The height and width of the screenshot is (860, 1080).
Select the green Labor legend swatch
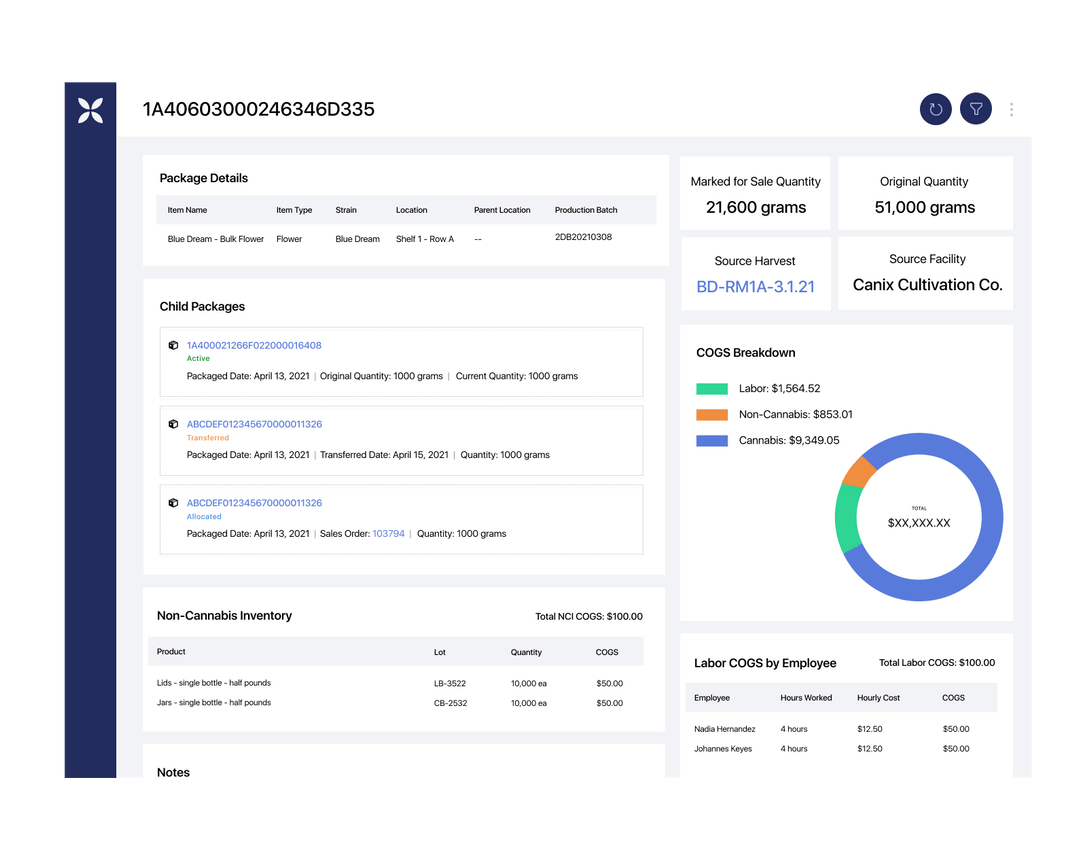pos(711,388)
